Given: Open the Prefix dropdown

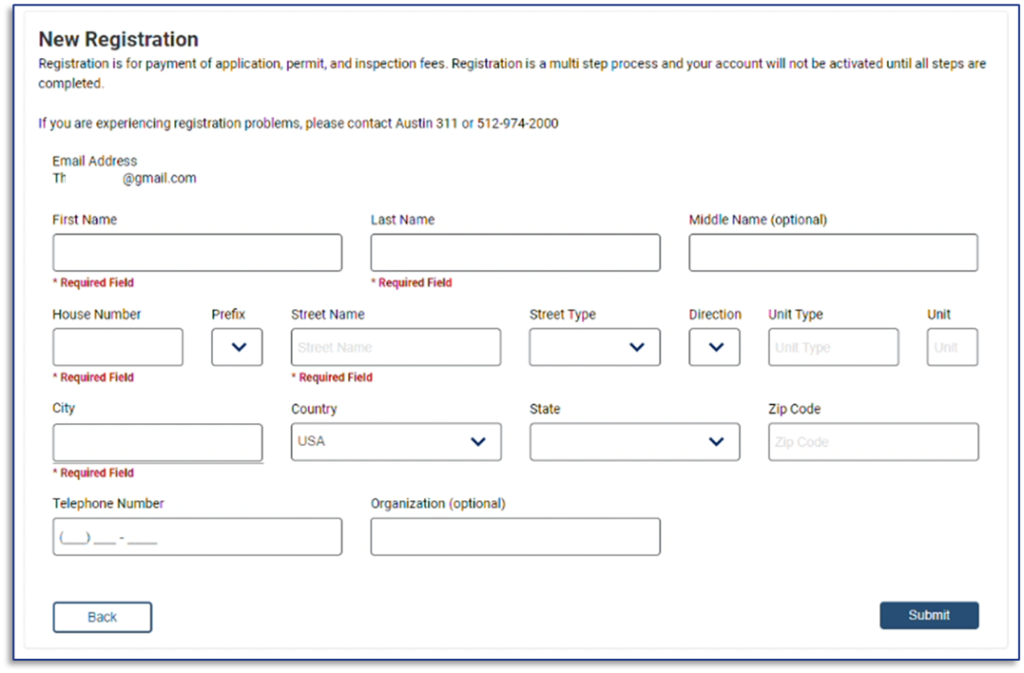Looking at the screenshot, I should pos(237,347).
